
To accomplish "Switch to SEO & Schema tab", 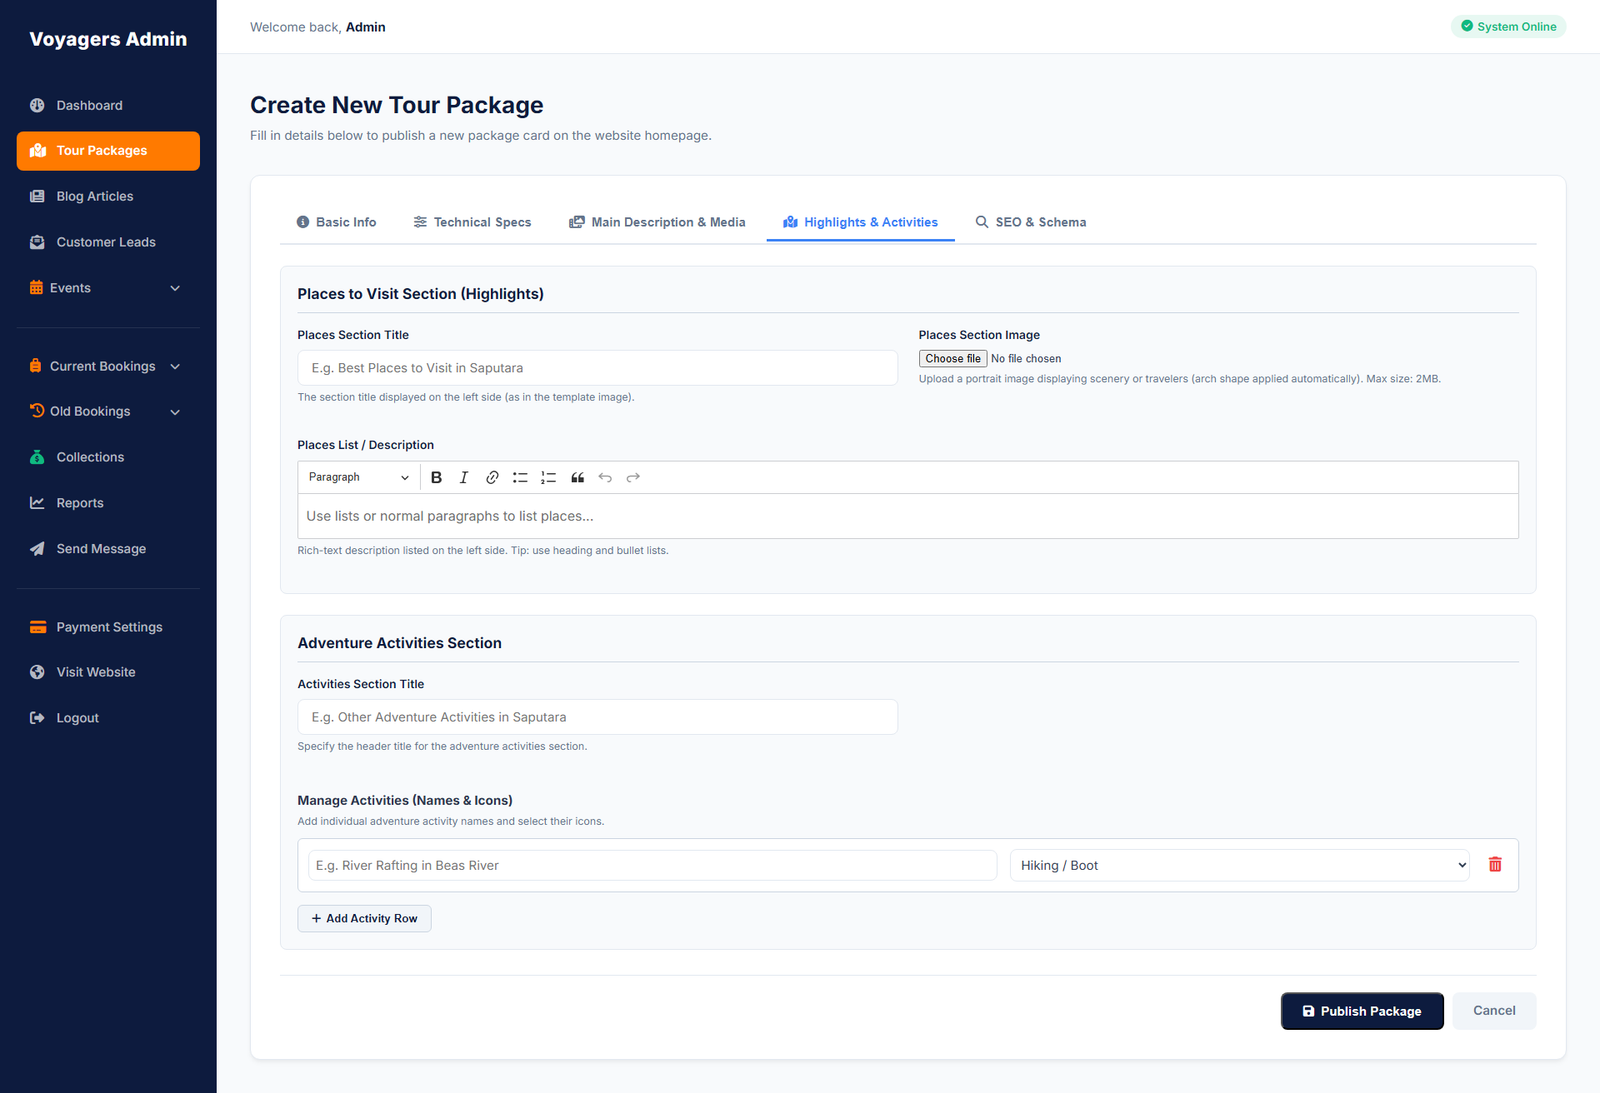I will pos(1031,222).
